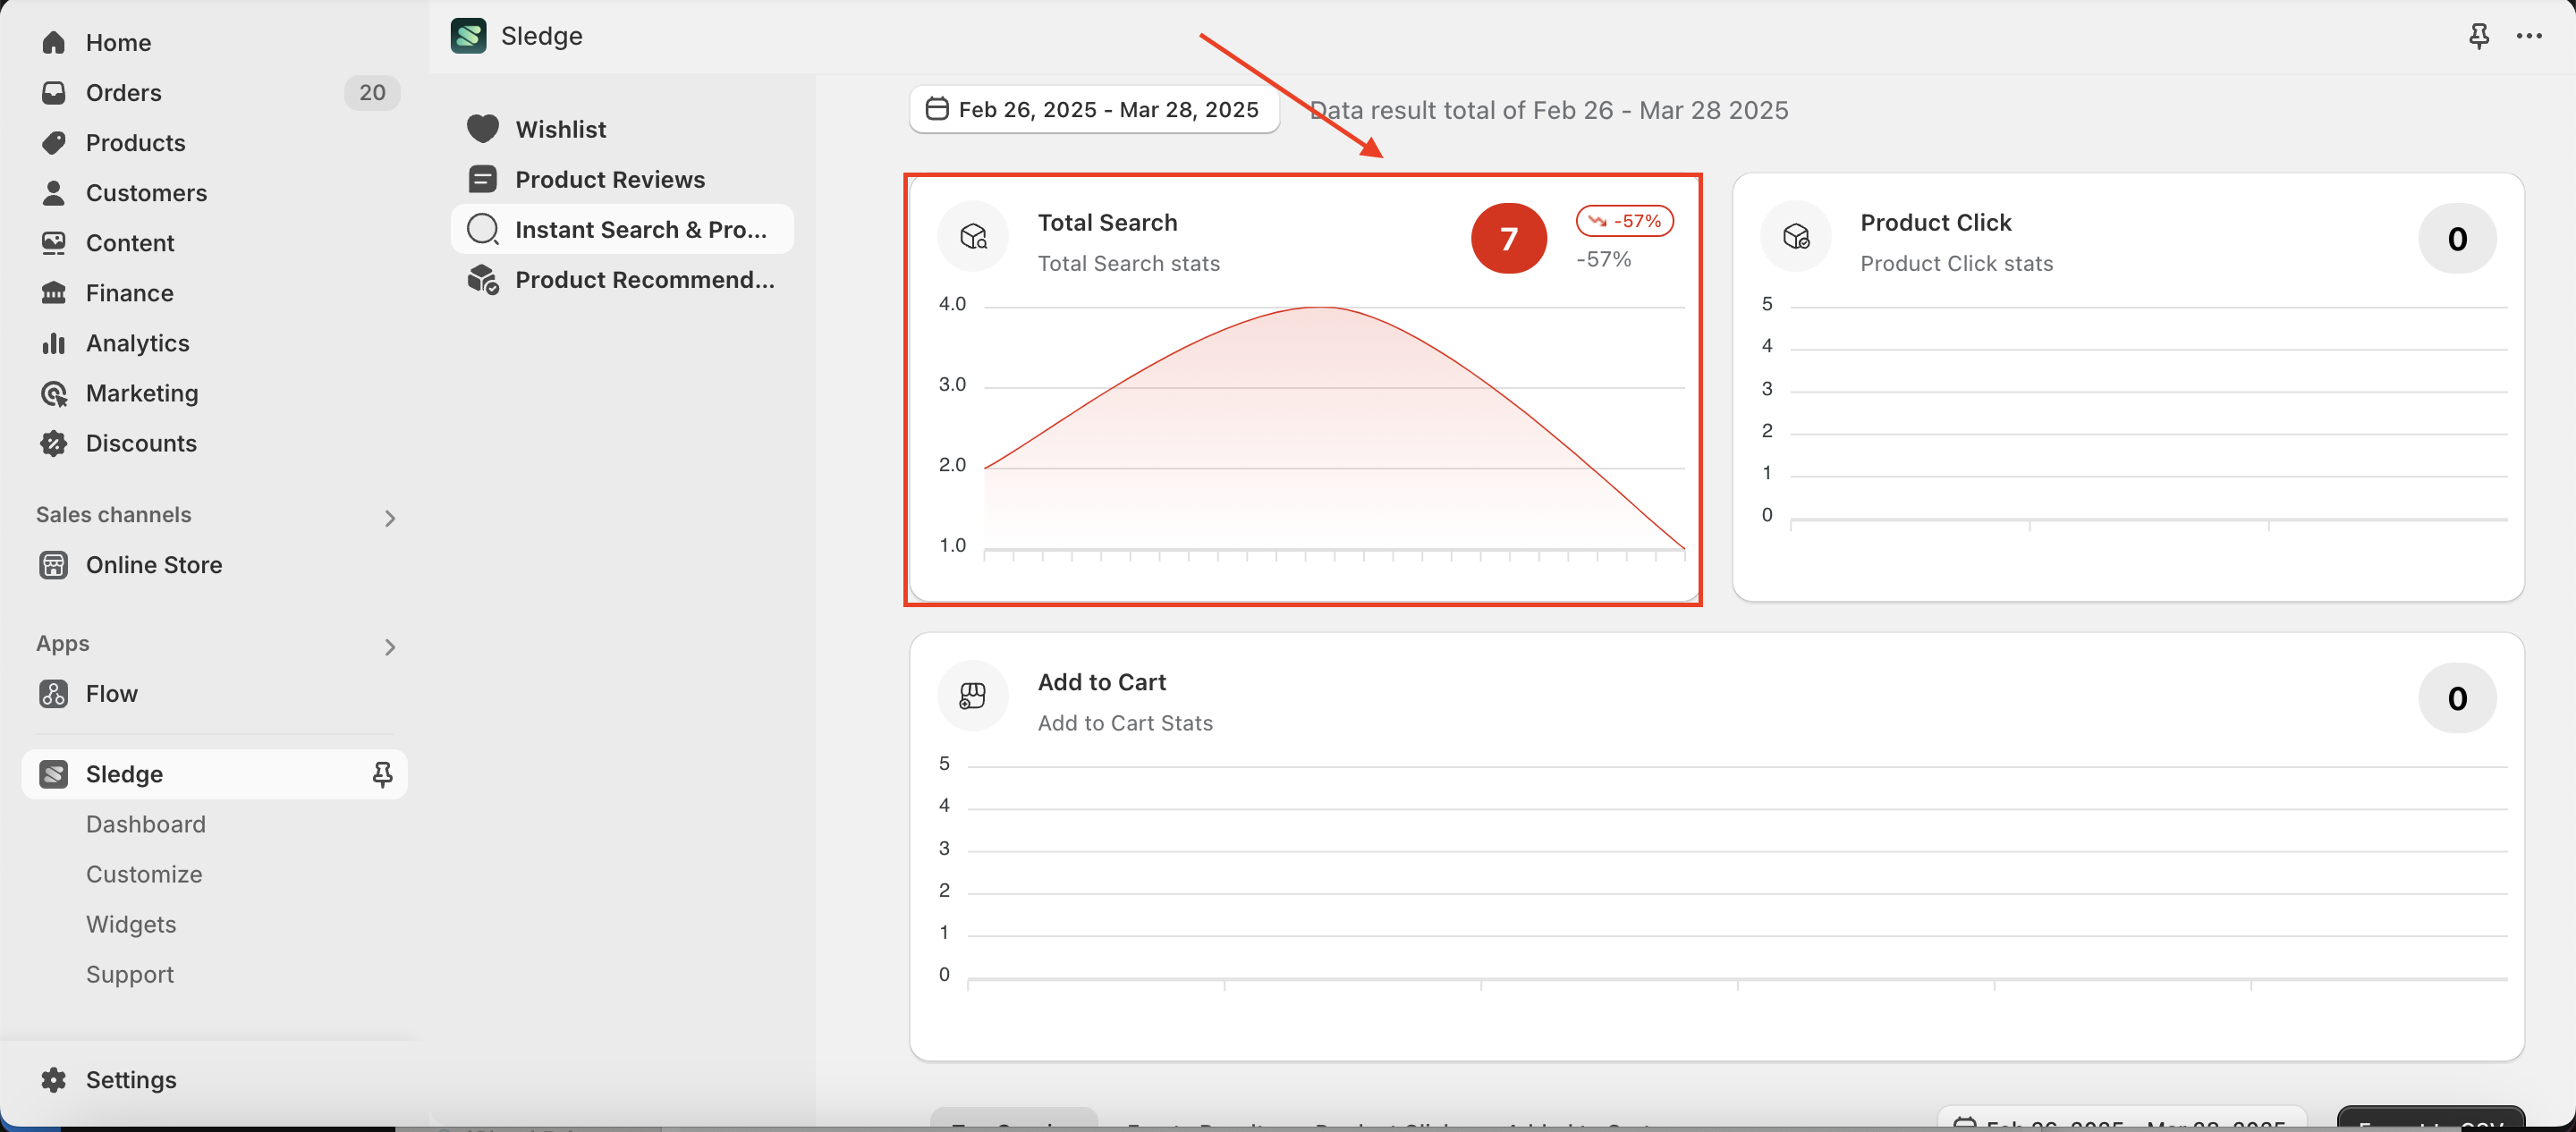Click the Add to Cart basket icon

pyautogui.click(x=973, y=696)
